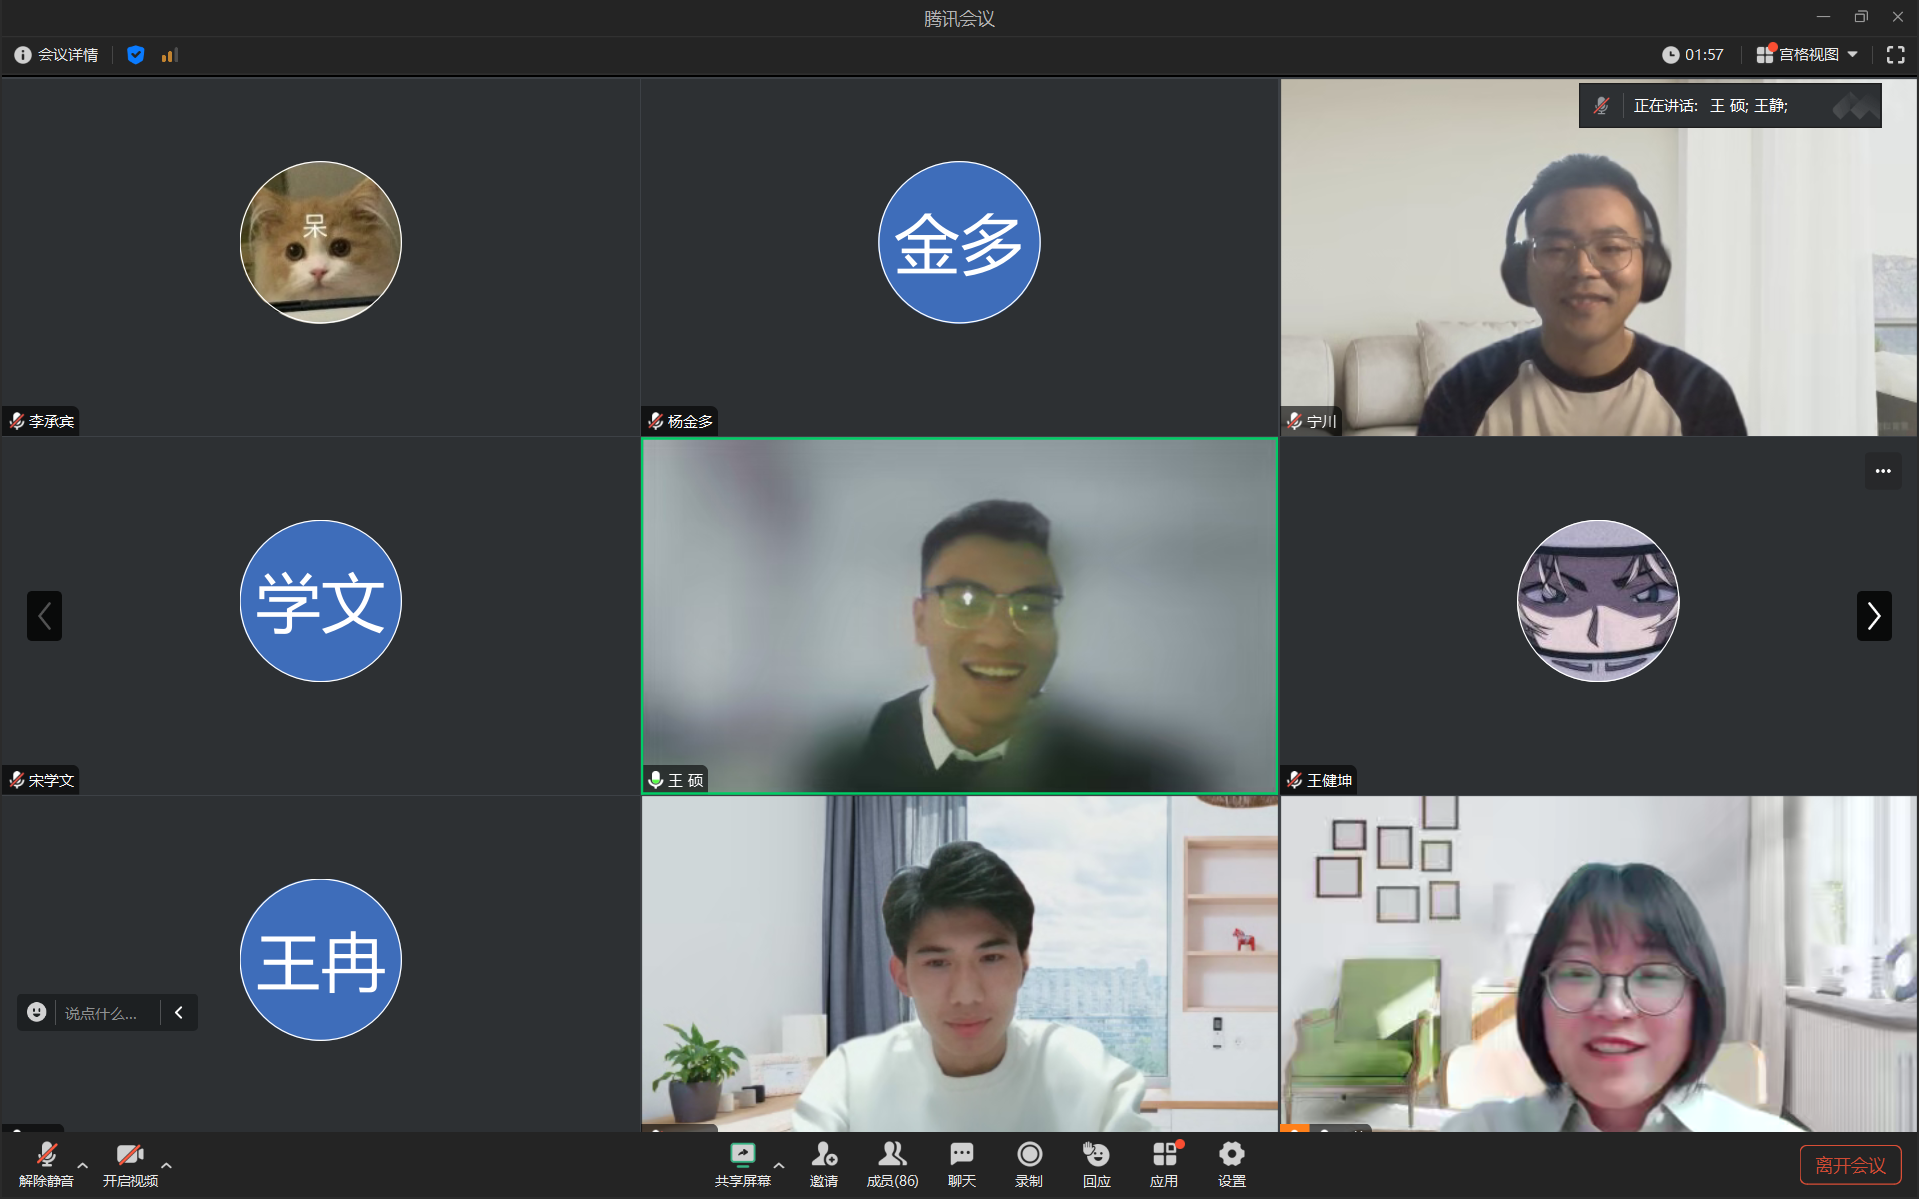The height and width of the screenshot is (1199, 1919).
Task: Click the Share Screen (共享屏幕) icon
Action: 742,1156
